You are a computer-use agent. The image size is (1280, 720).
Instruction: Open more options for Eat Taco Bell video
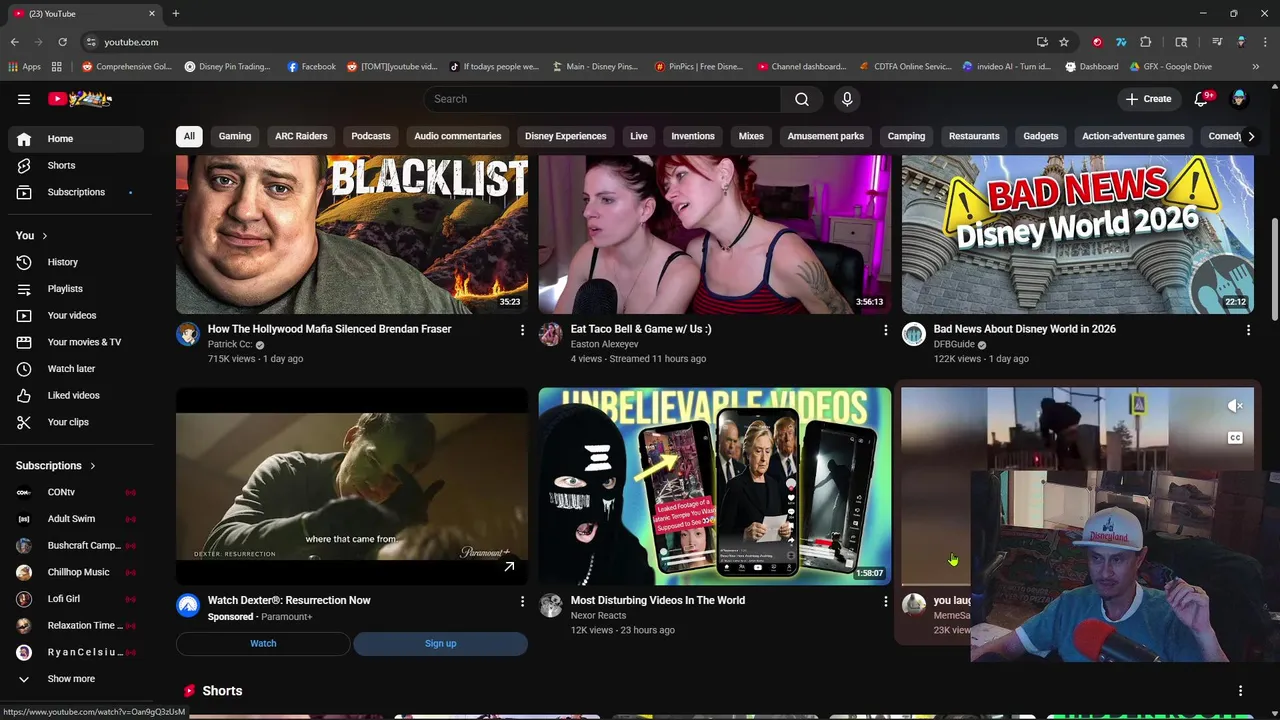885,330
